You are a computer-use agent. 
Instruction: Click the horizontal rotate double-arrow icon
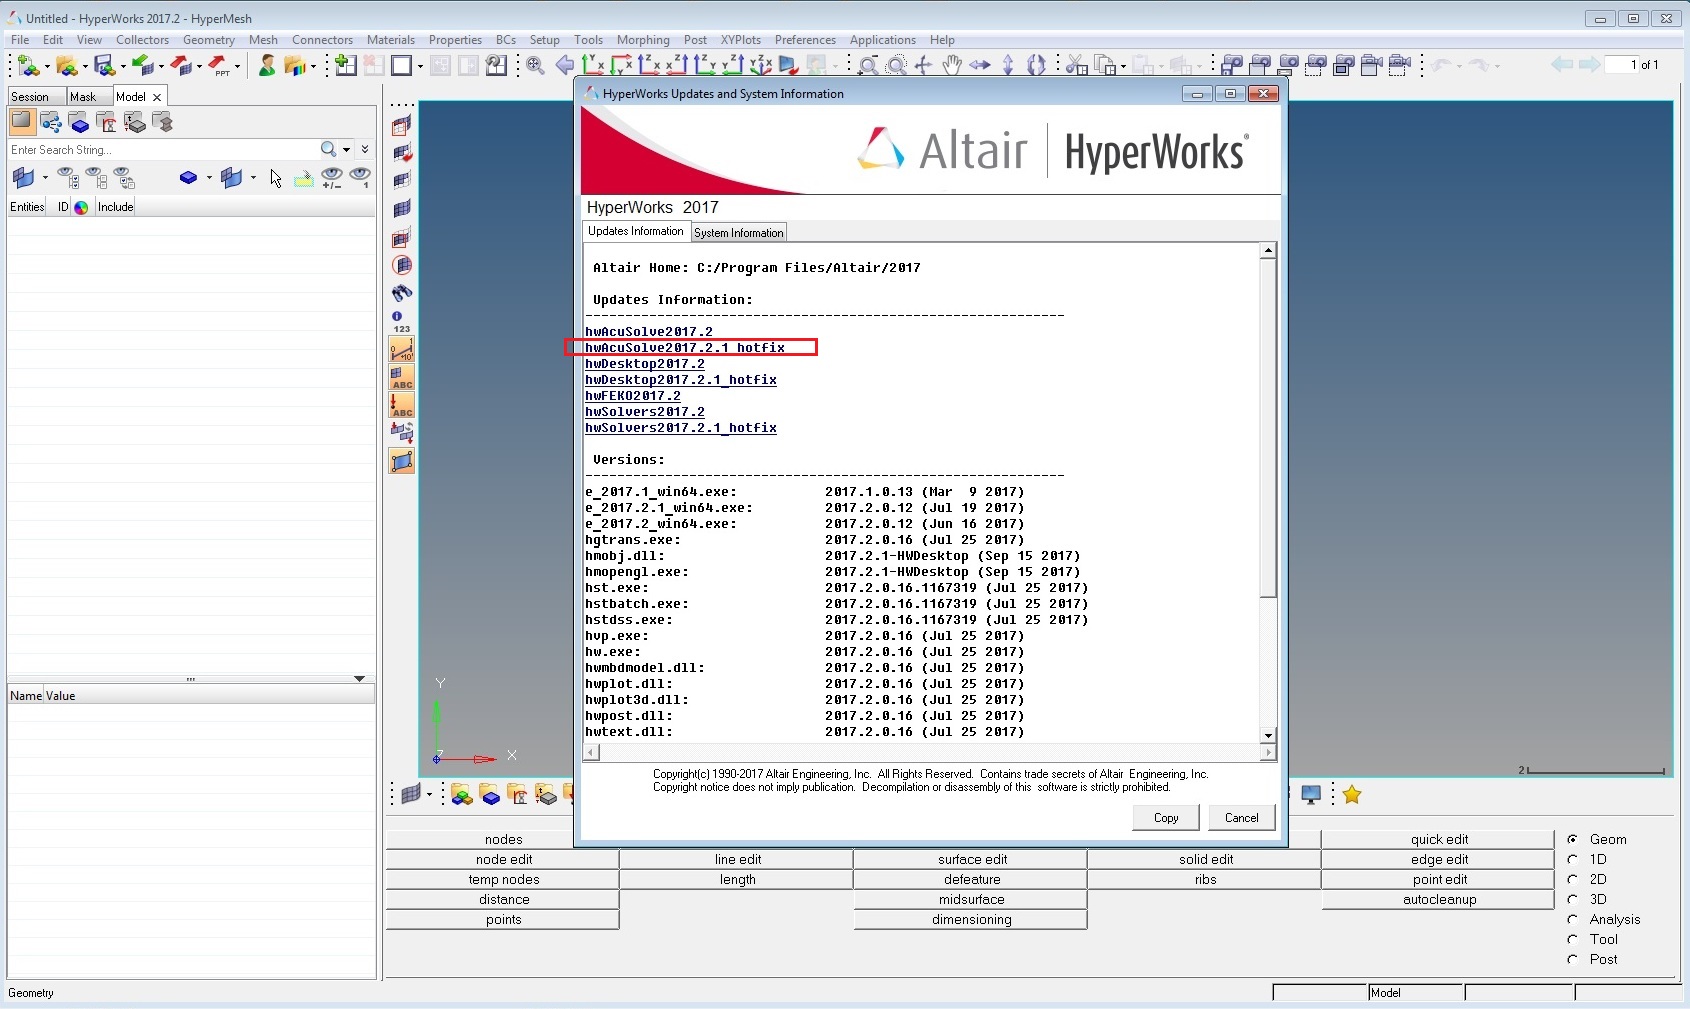click(x=980, y=66)
